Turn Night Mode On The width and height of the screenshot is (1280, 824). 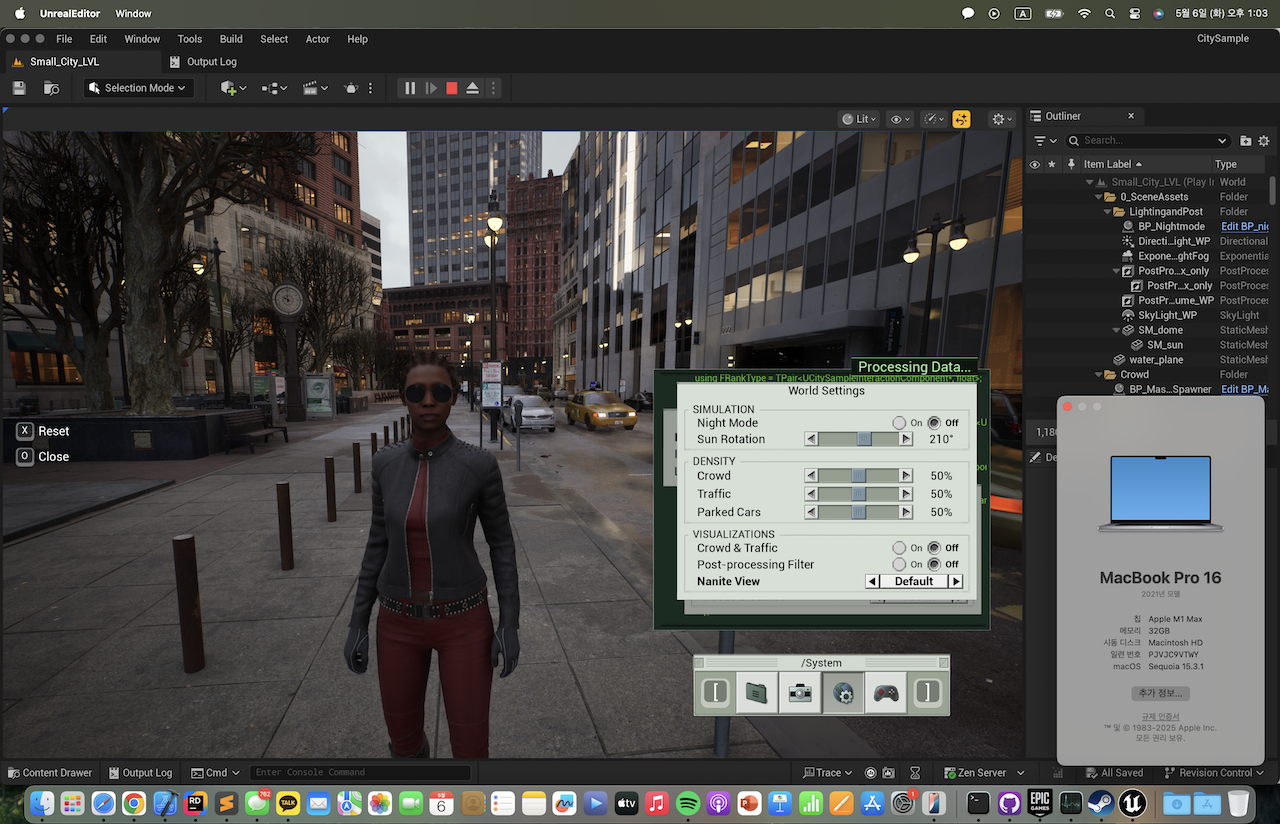[899, 423]
